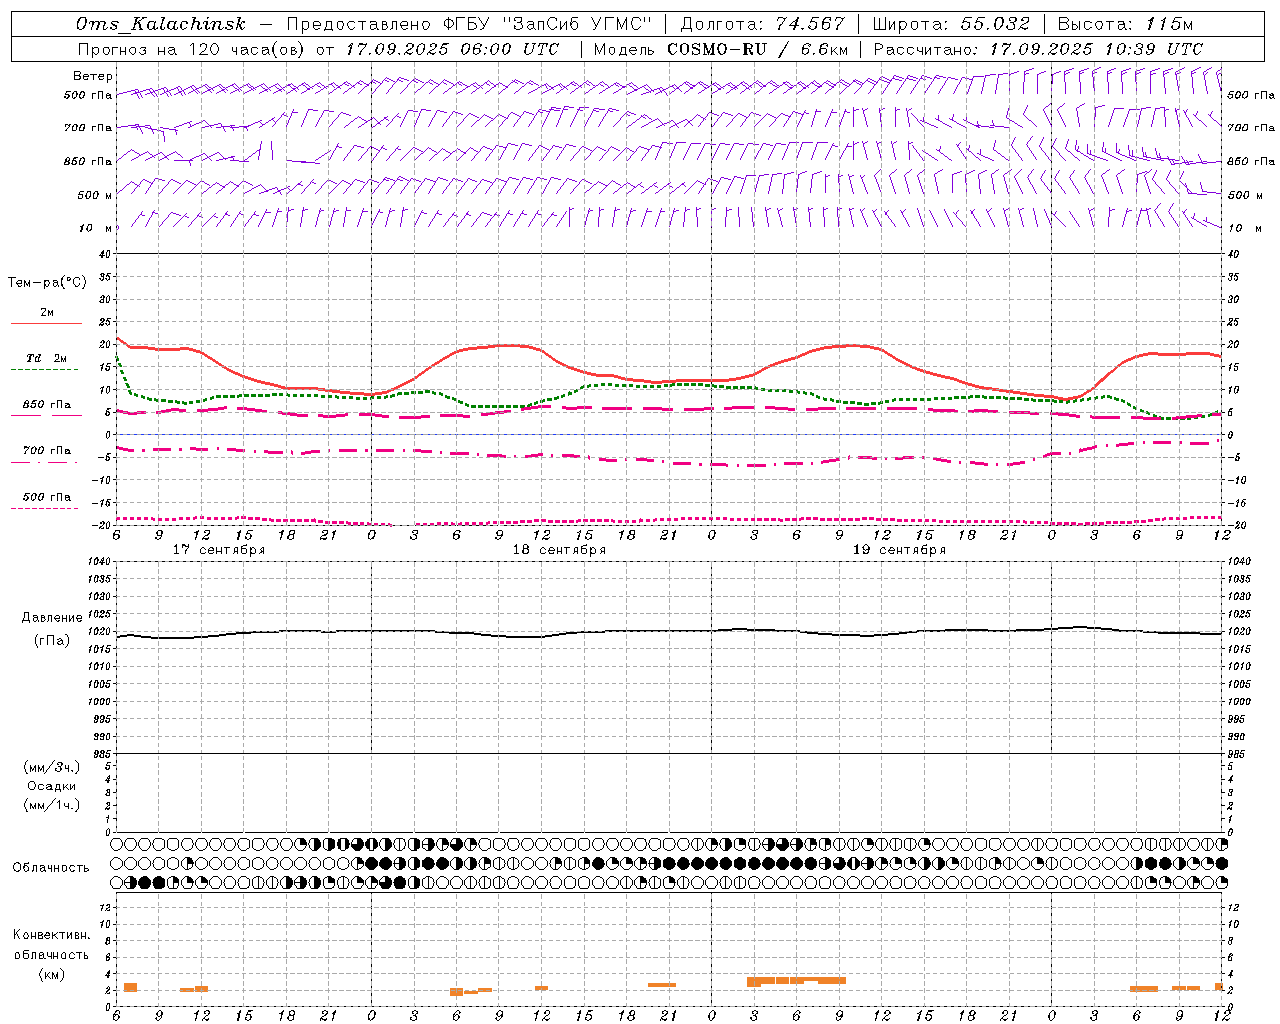Viewport: 1280px width, 1024px height.
Task: Click the solid red legend line under '2м'
Action: (x=46, y=324)
